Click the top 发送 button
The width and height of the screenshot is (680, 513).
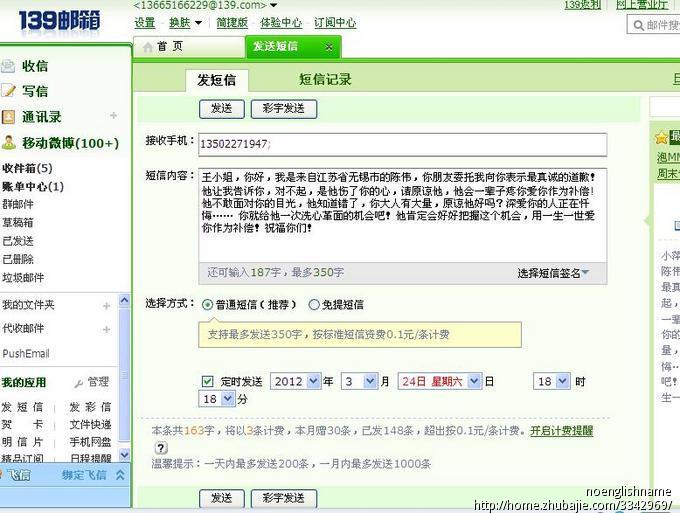[x=222, y=109]
